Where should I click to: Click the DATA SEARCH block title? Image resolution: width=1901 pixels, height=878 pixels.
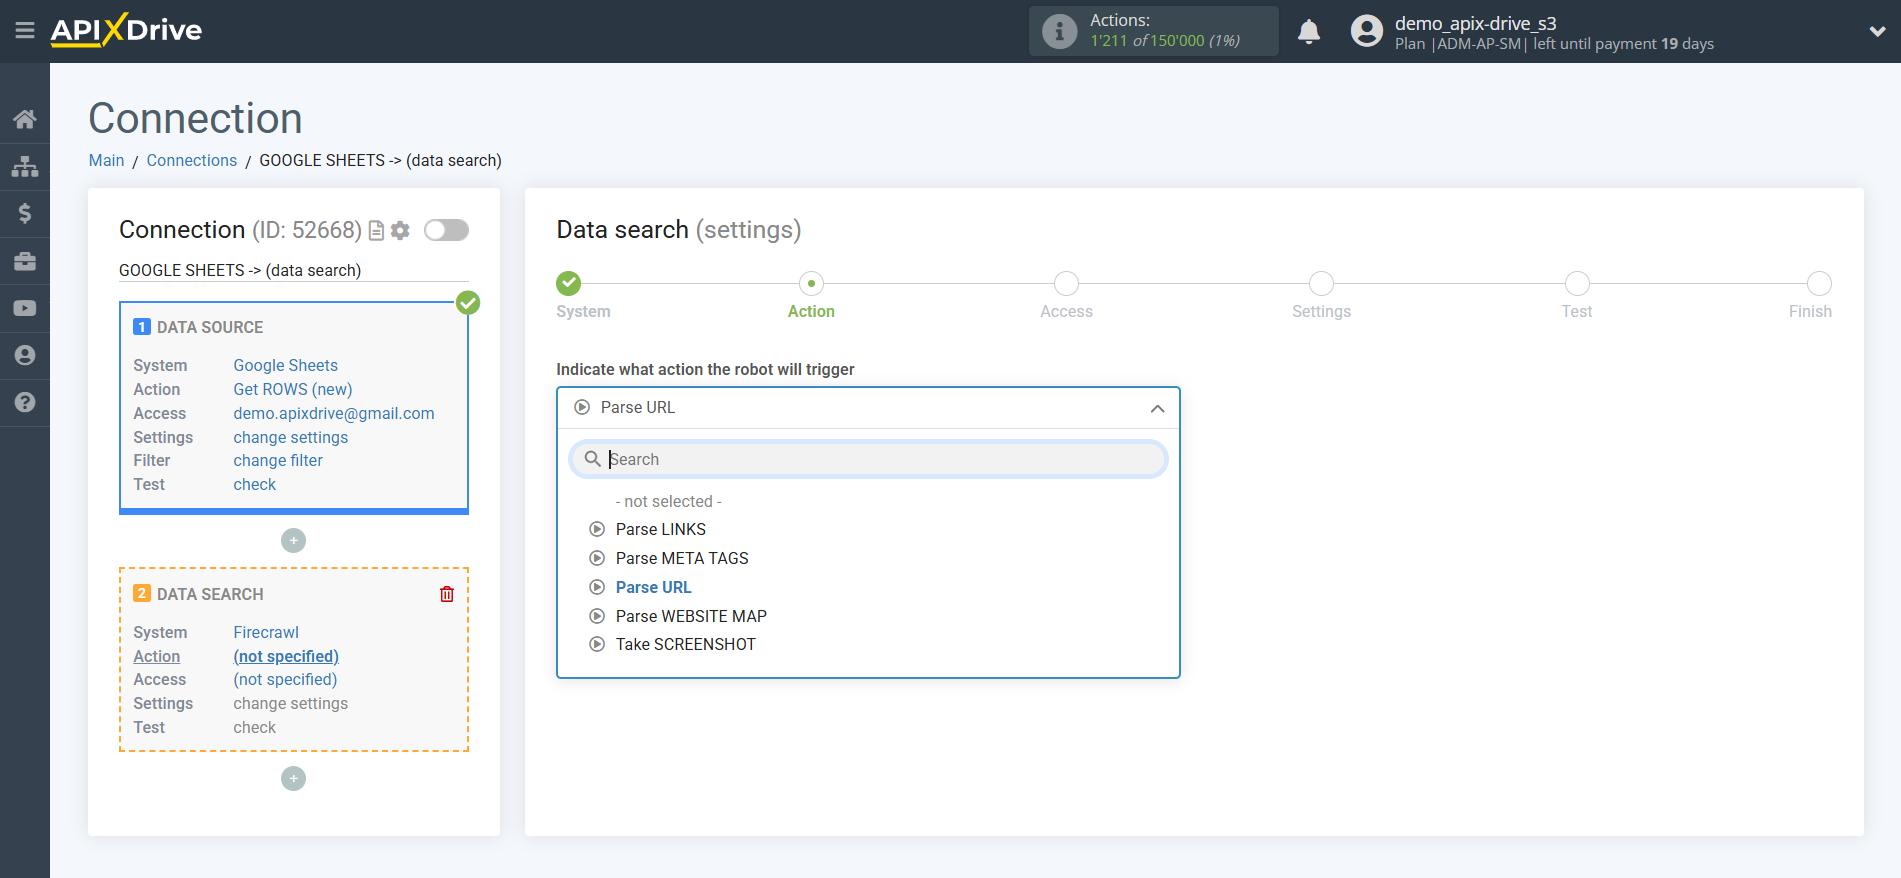coord(210,594)
